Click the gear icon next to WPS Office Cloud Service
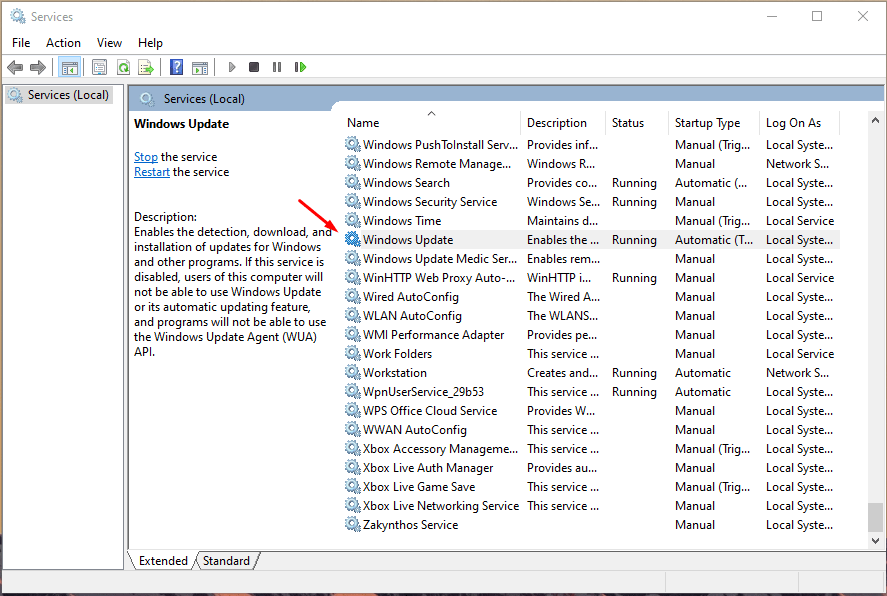This screenshot has width=887, height=596. pyautogui.click(x=353, y=410)
